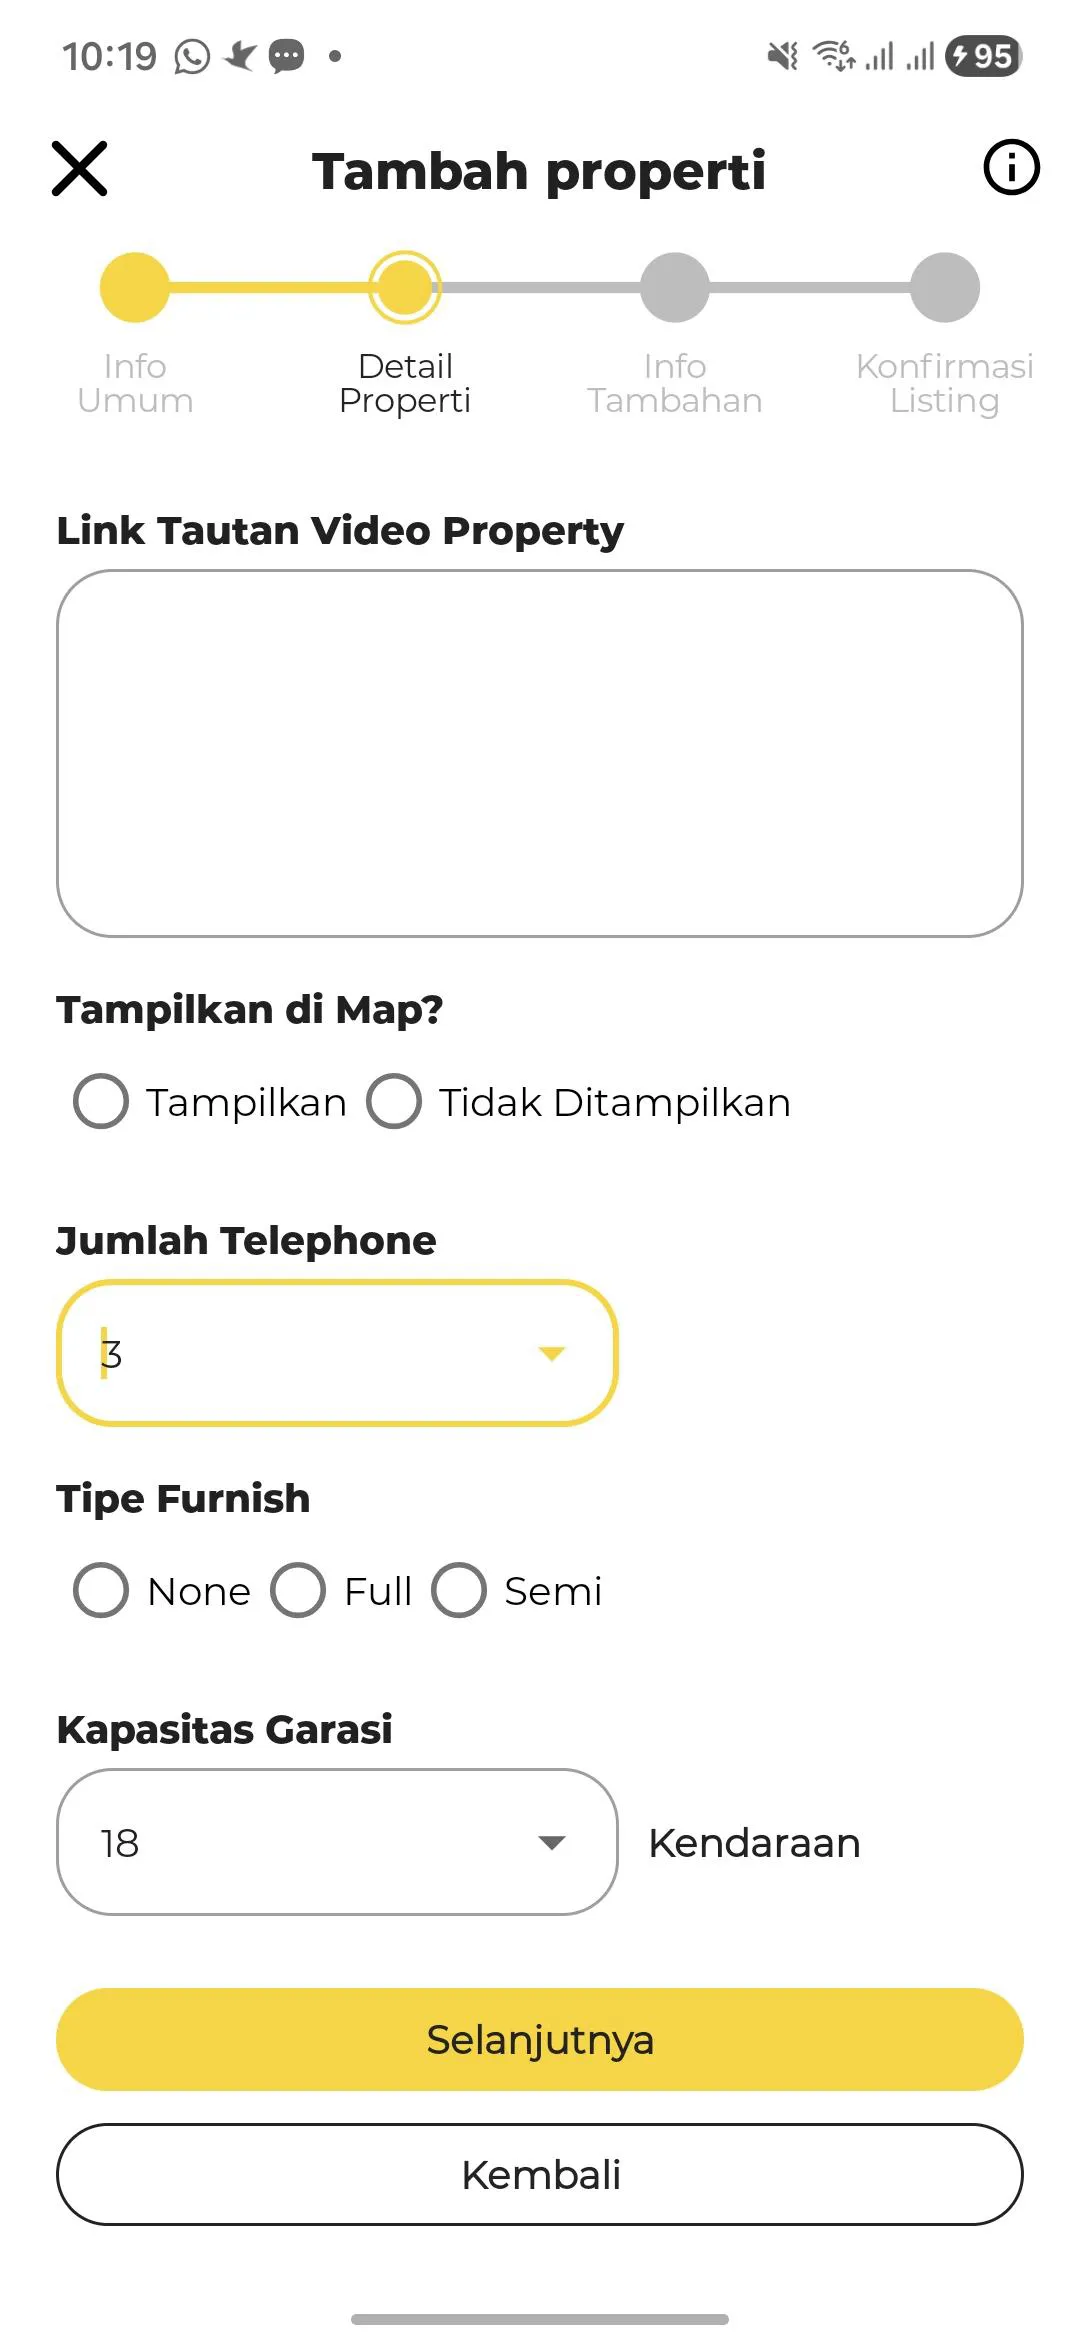This screenshot has width=1080, height=2340.
Task: Jump to Info Tambahan step circle
Action: 675,288
